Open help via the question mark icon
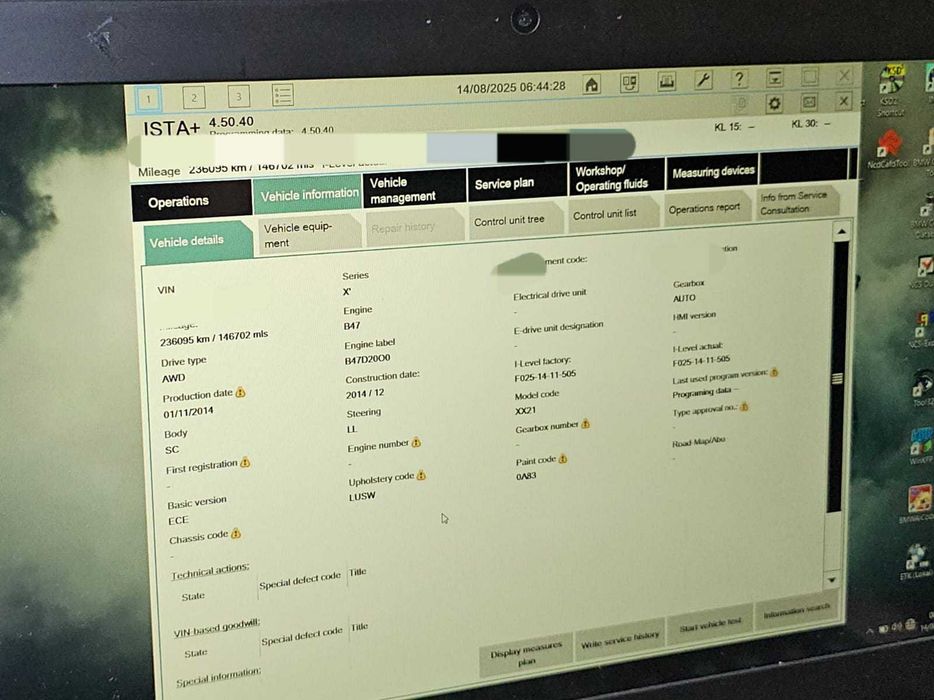The height and width of the screenshot is (700, 934). [x=739, y=78]
